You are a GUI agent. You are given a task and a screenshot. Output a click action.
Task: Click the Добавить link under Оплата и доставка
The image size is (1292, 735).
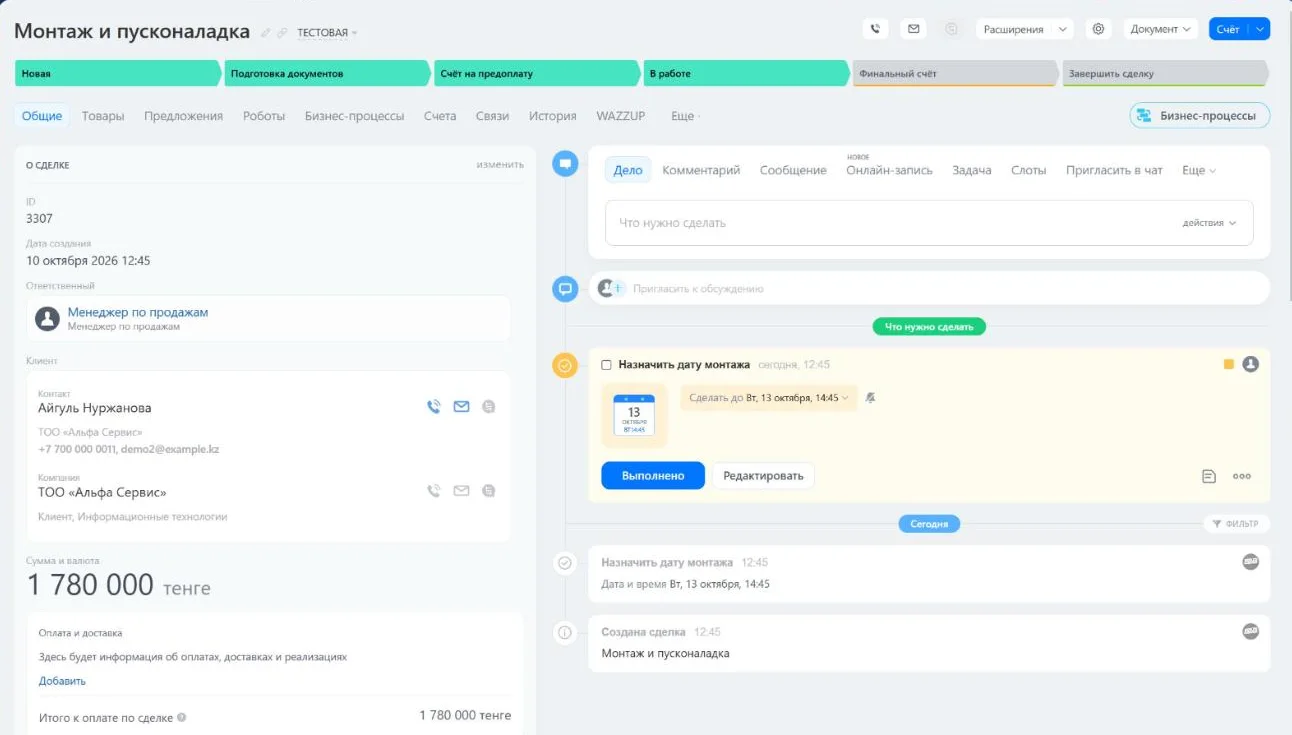pos(62,681)
